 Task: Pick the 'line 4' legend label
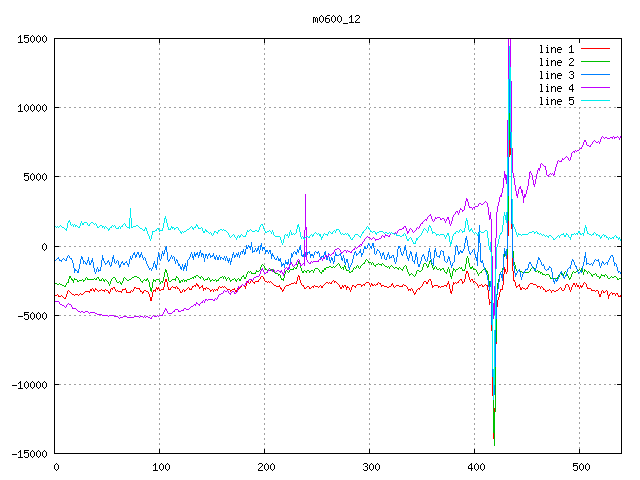(556, 88)
